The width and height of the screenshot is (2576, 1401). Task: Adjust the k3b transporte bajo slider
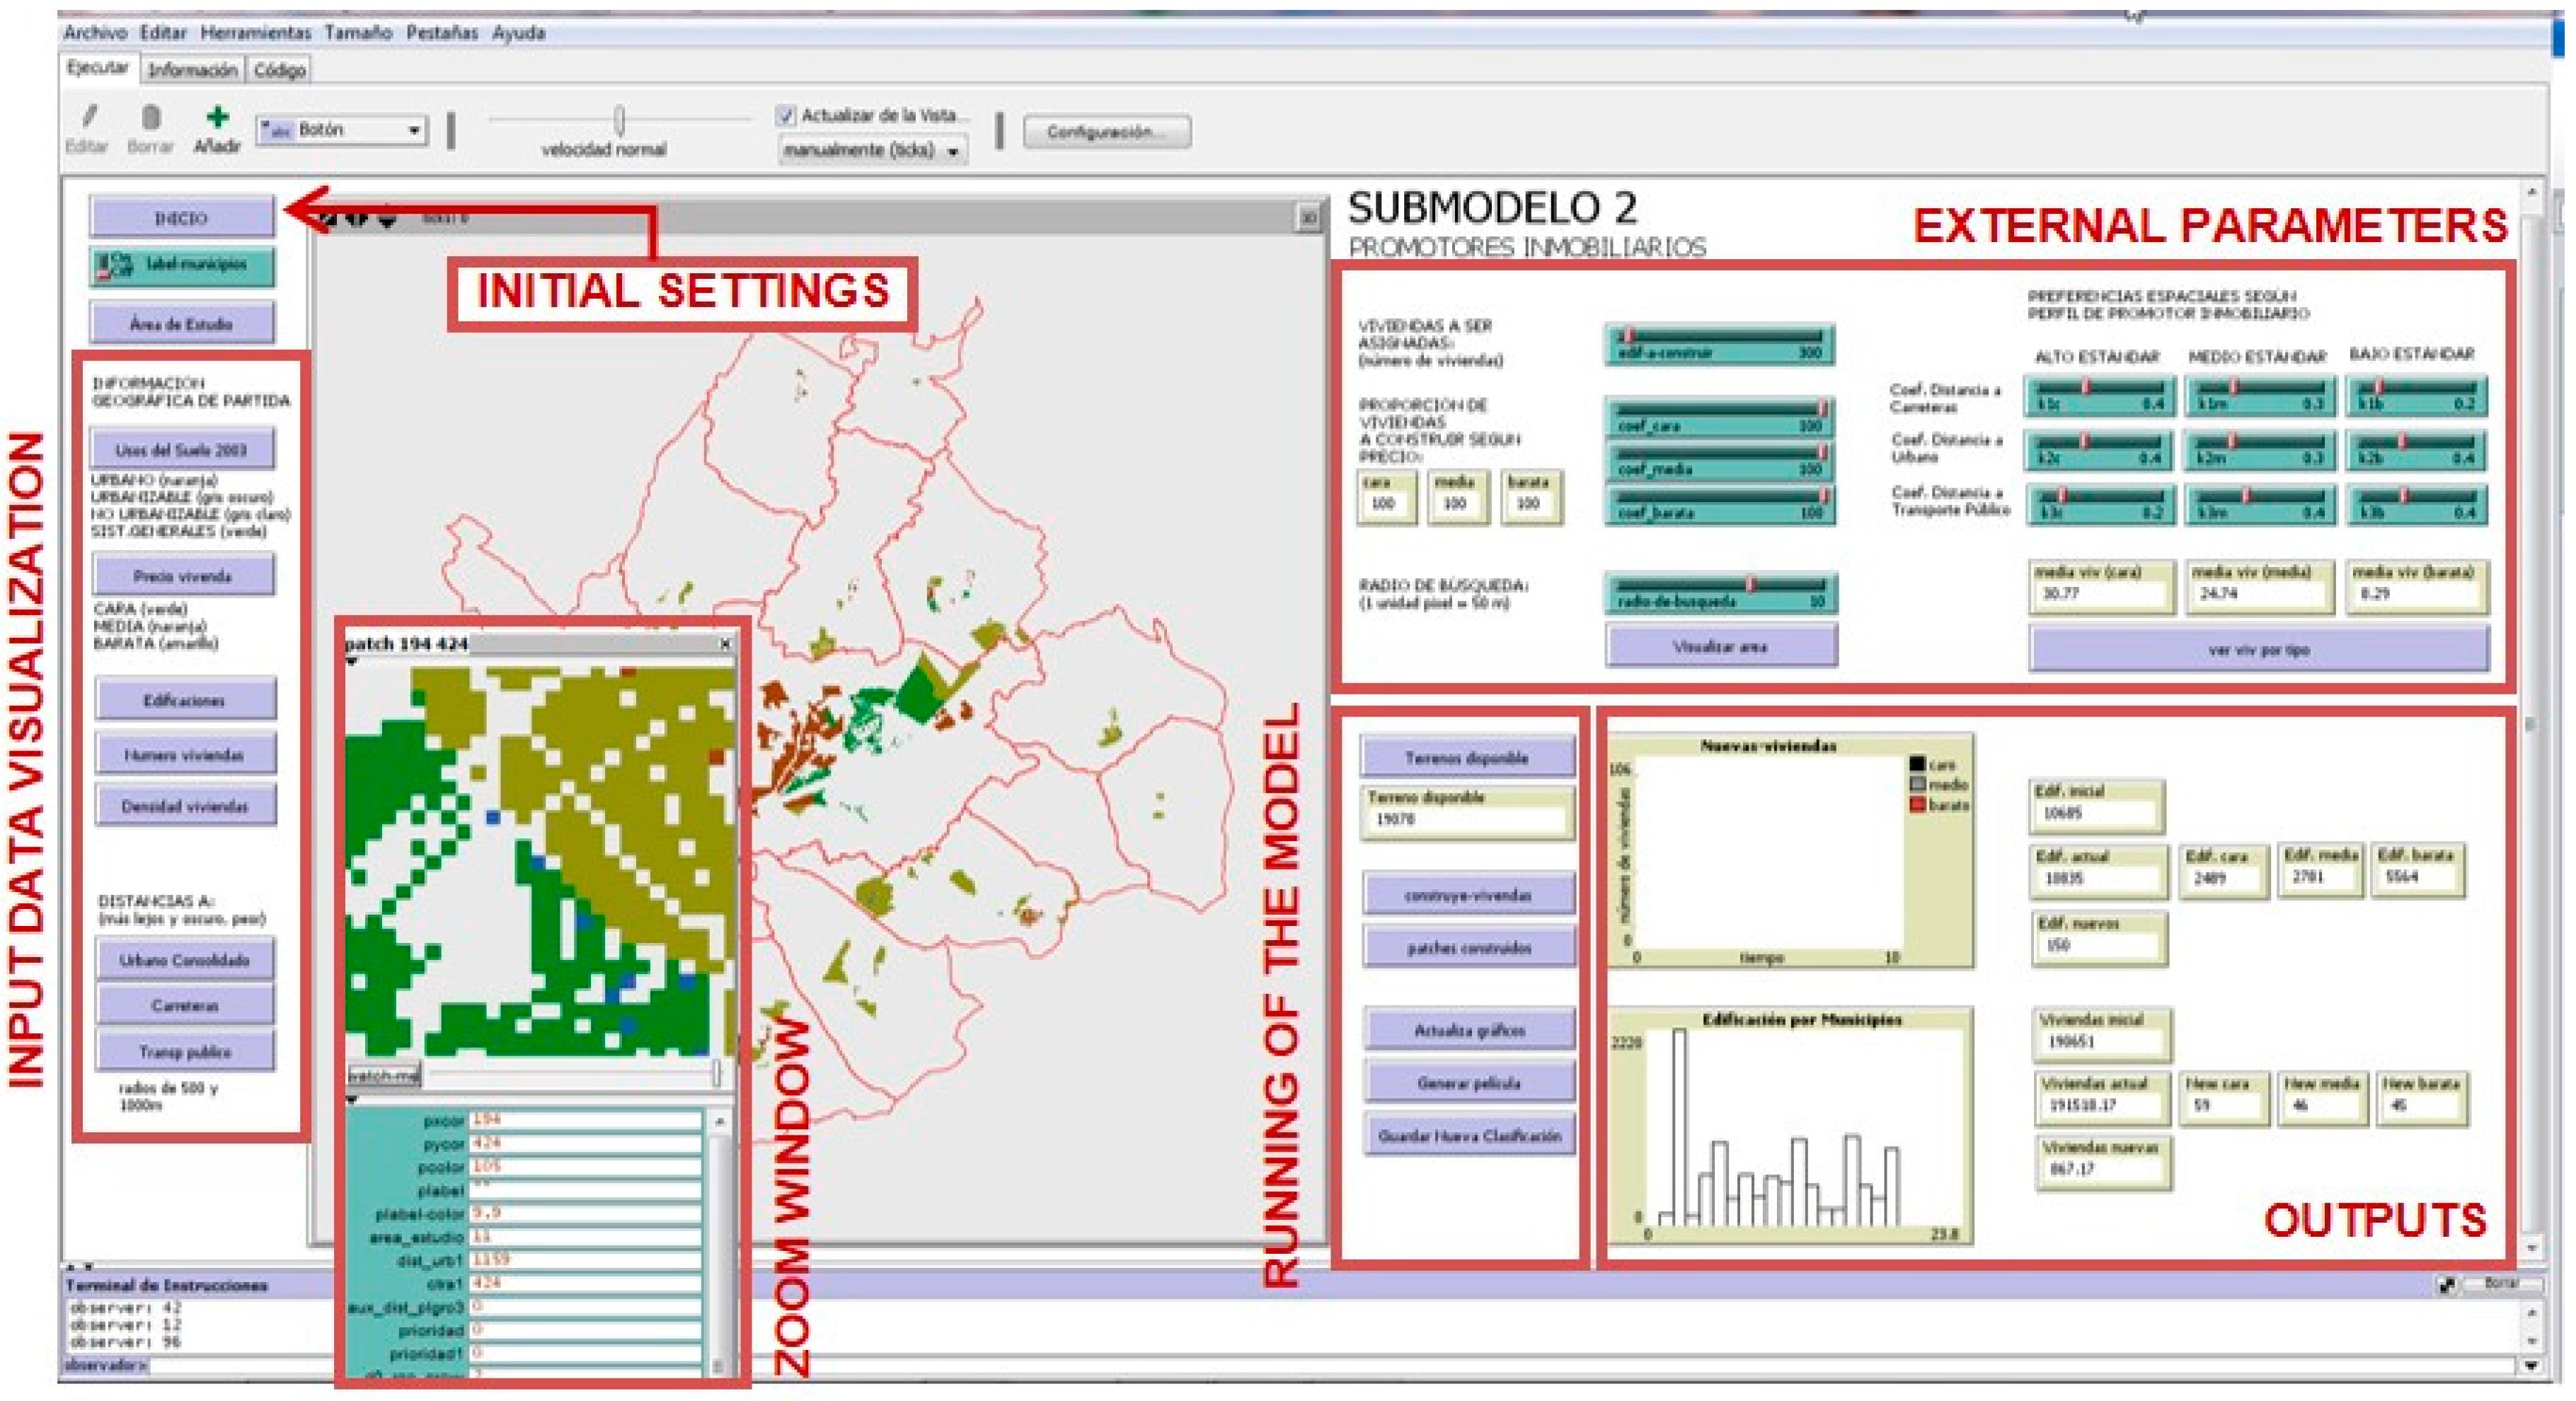[2416, 504]
